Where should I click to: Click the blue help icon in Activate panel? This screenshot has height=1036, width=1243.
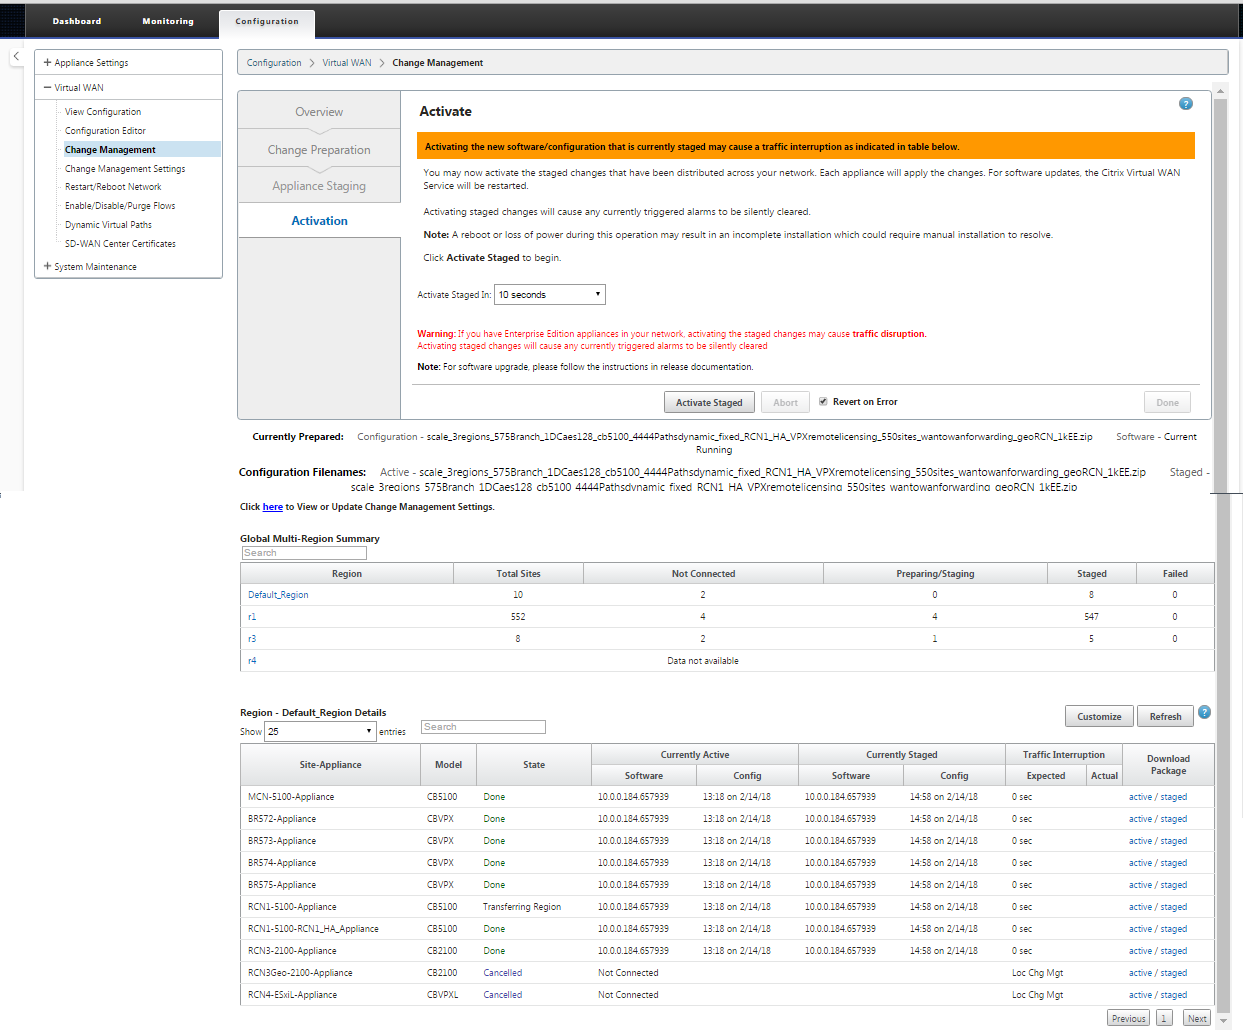1185,104
